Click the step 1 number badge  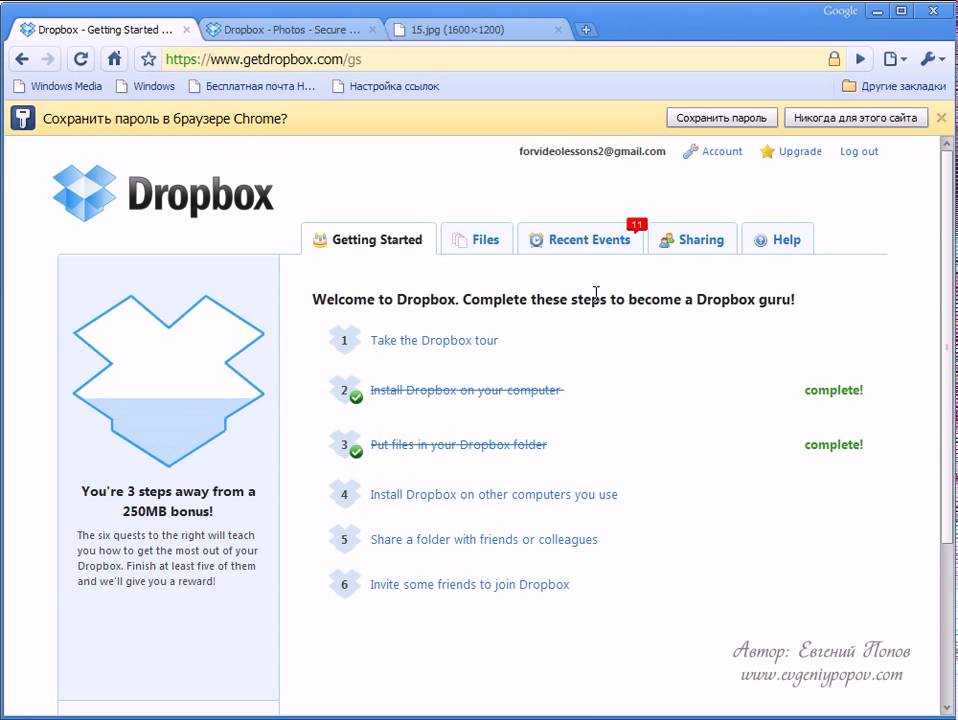tap(345, 340)
